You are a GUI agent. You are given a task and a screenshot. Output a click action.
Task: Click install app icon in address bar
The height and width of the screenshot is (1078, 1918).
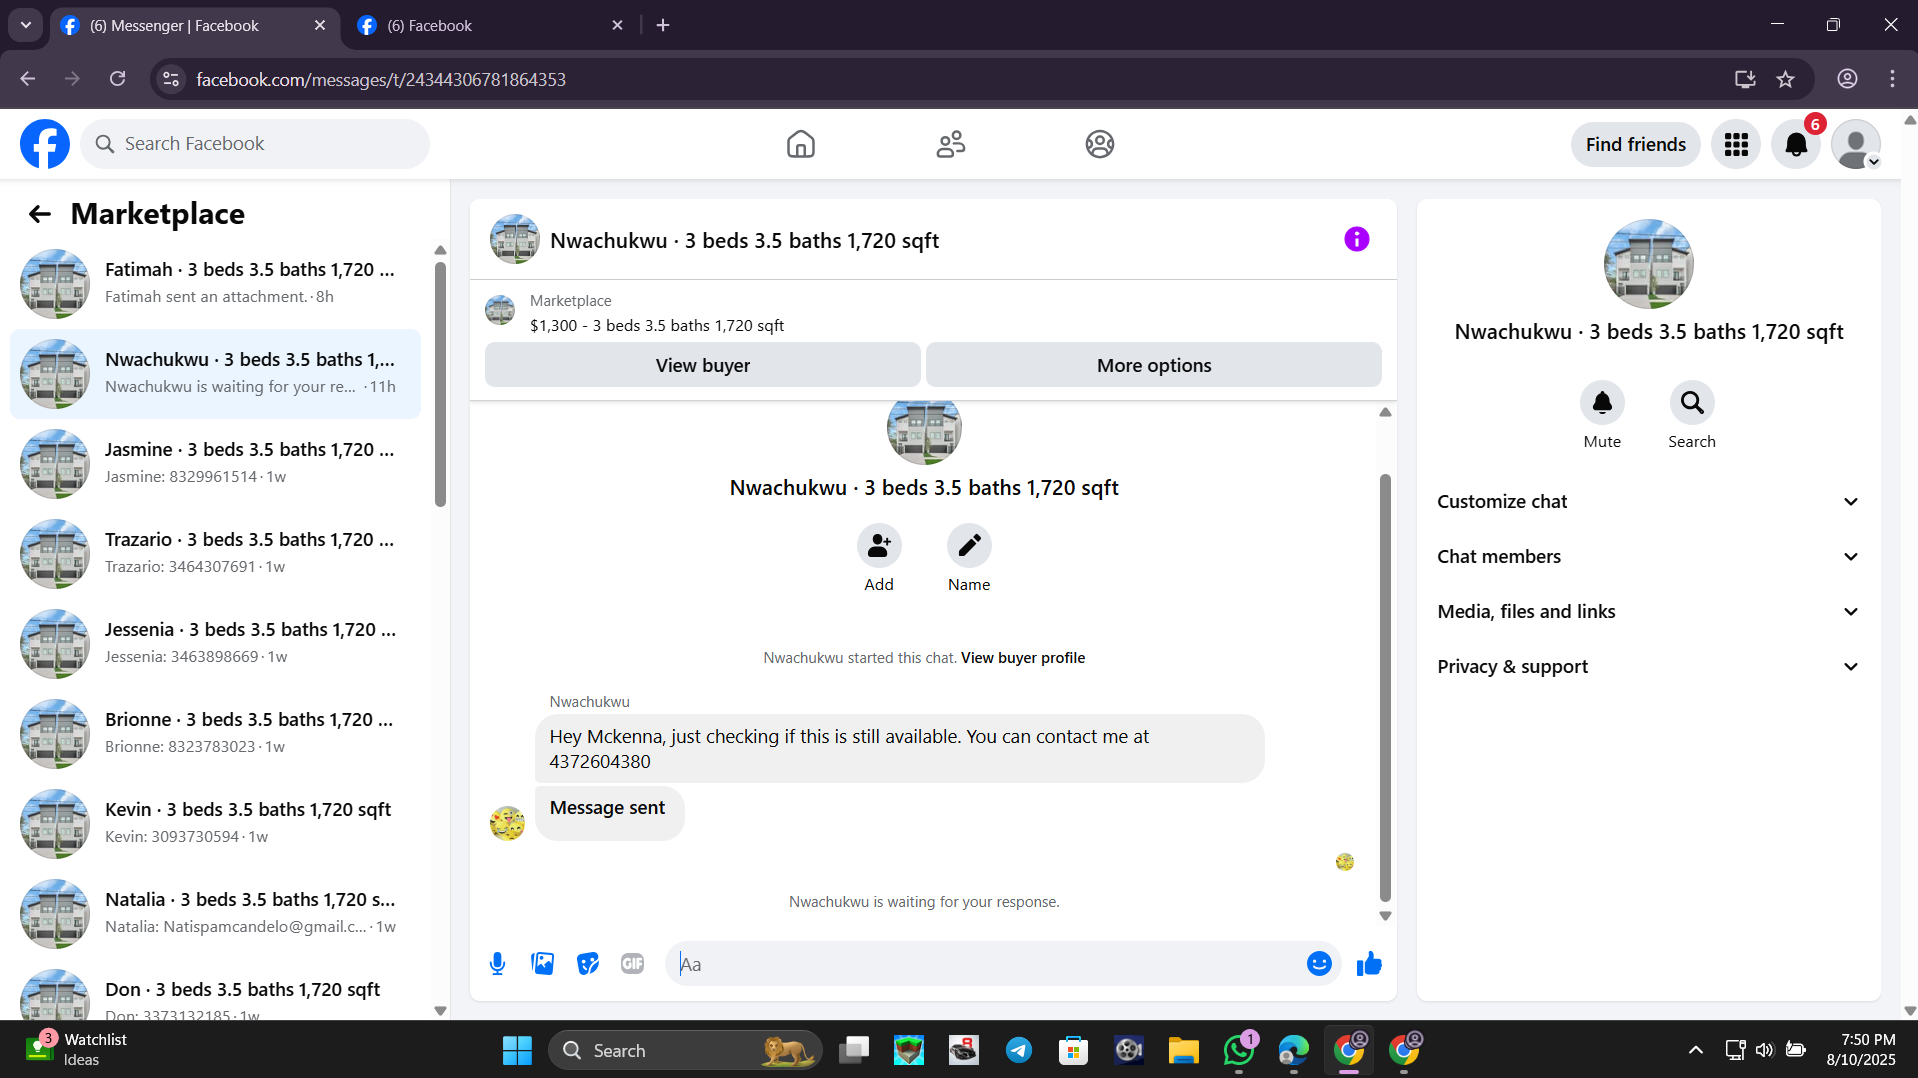click(x=1745, y=79)
